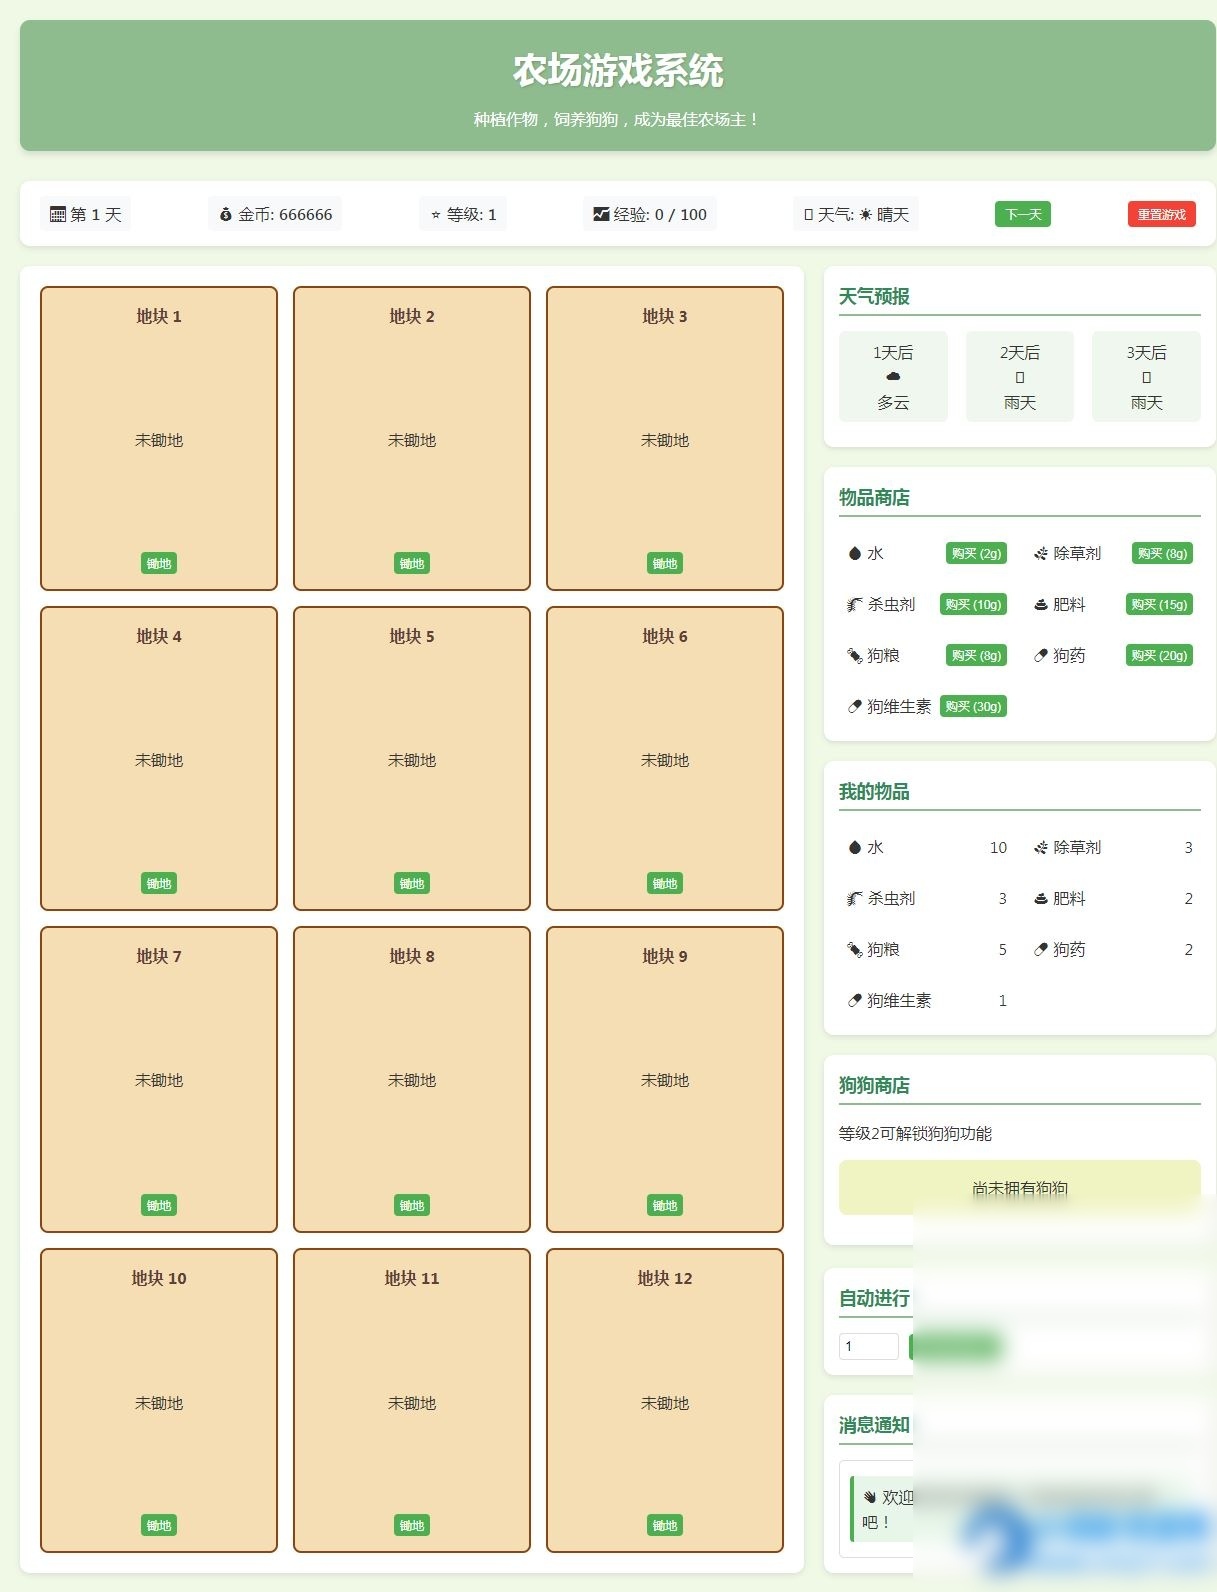Viewport: 1217px width, 1592px height.
Task: Buy 肥料 with 购买 (15g)
Action: pos(1159,604)
